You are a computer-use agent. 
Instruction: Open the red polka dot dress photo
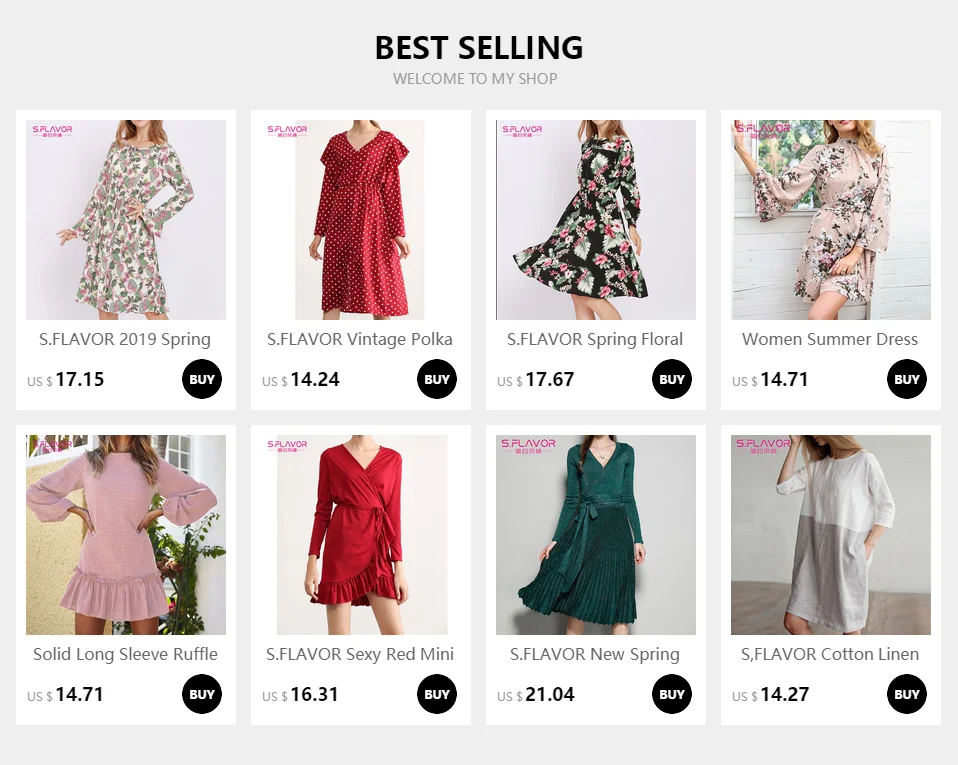(x=360, y=219)
